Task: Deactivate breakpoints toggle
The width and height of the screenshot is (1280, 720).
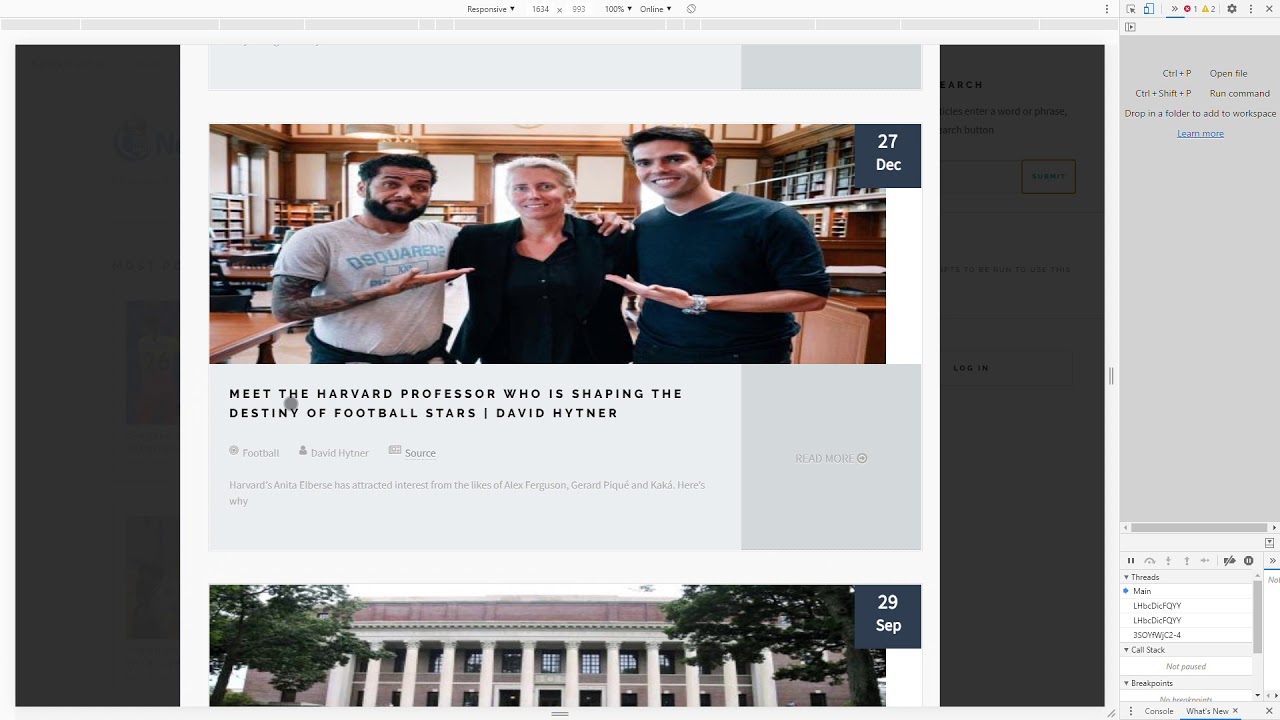Action: (x=1230, y=561)
